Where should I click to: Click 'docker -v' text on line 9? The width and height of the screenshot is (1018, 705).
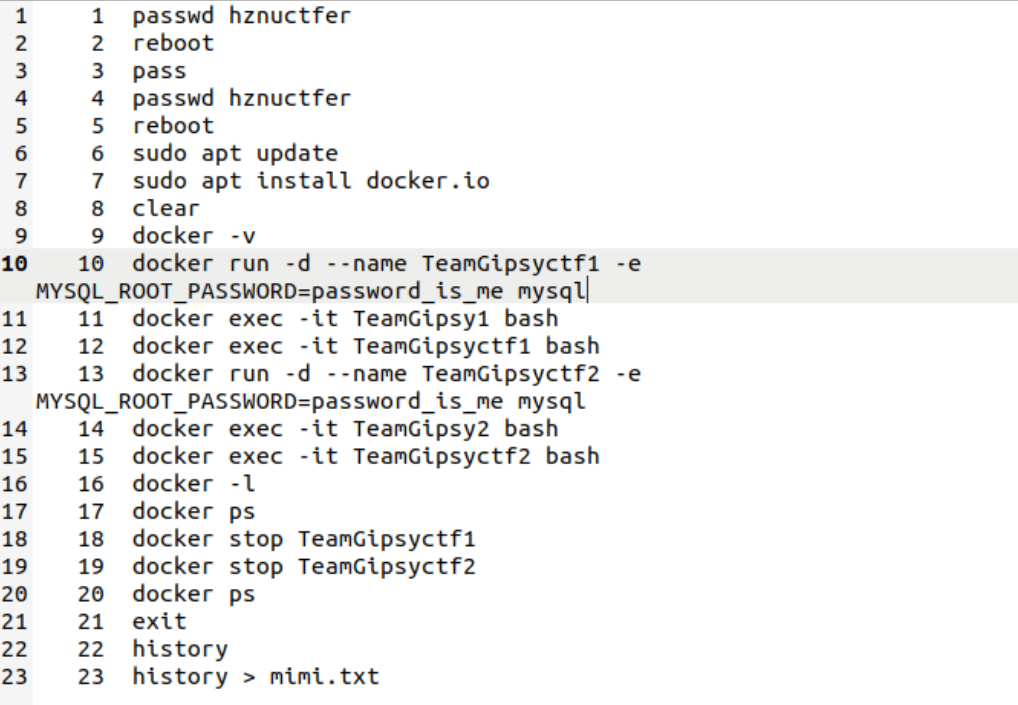193,236
